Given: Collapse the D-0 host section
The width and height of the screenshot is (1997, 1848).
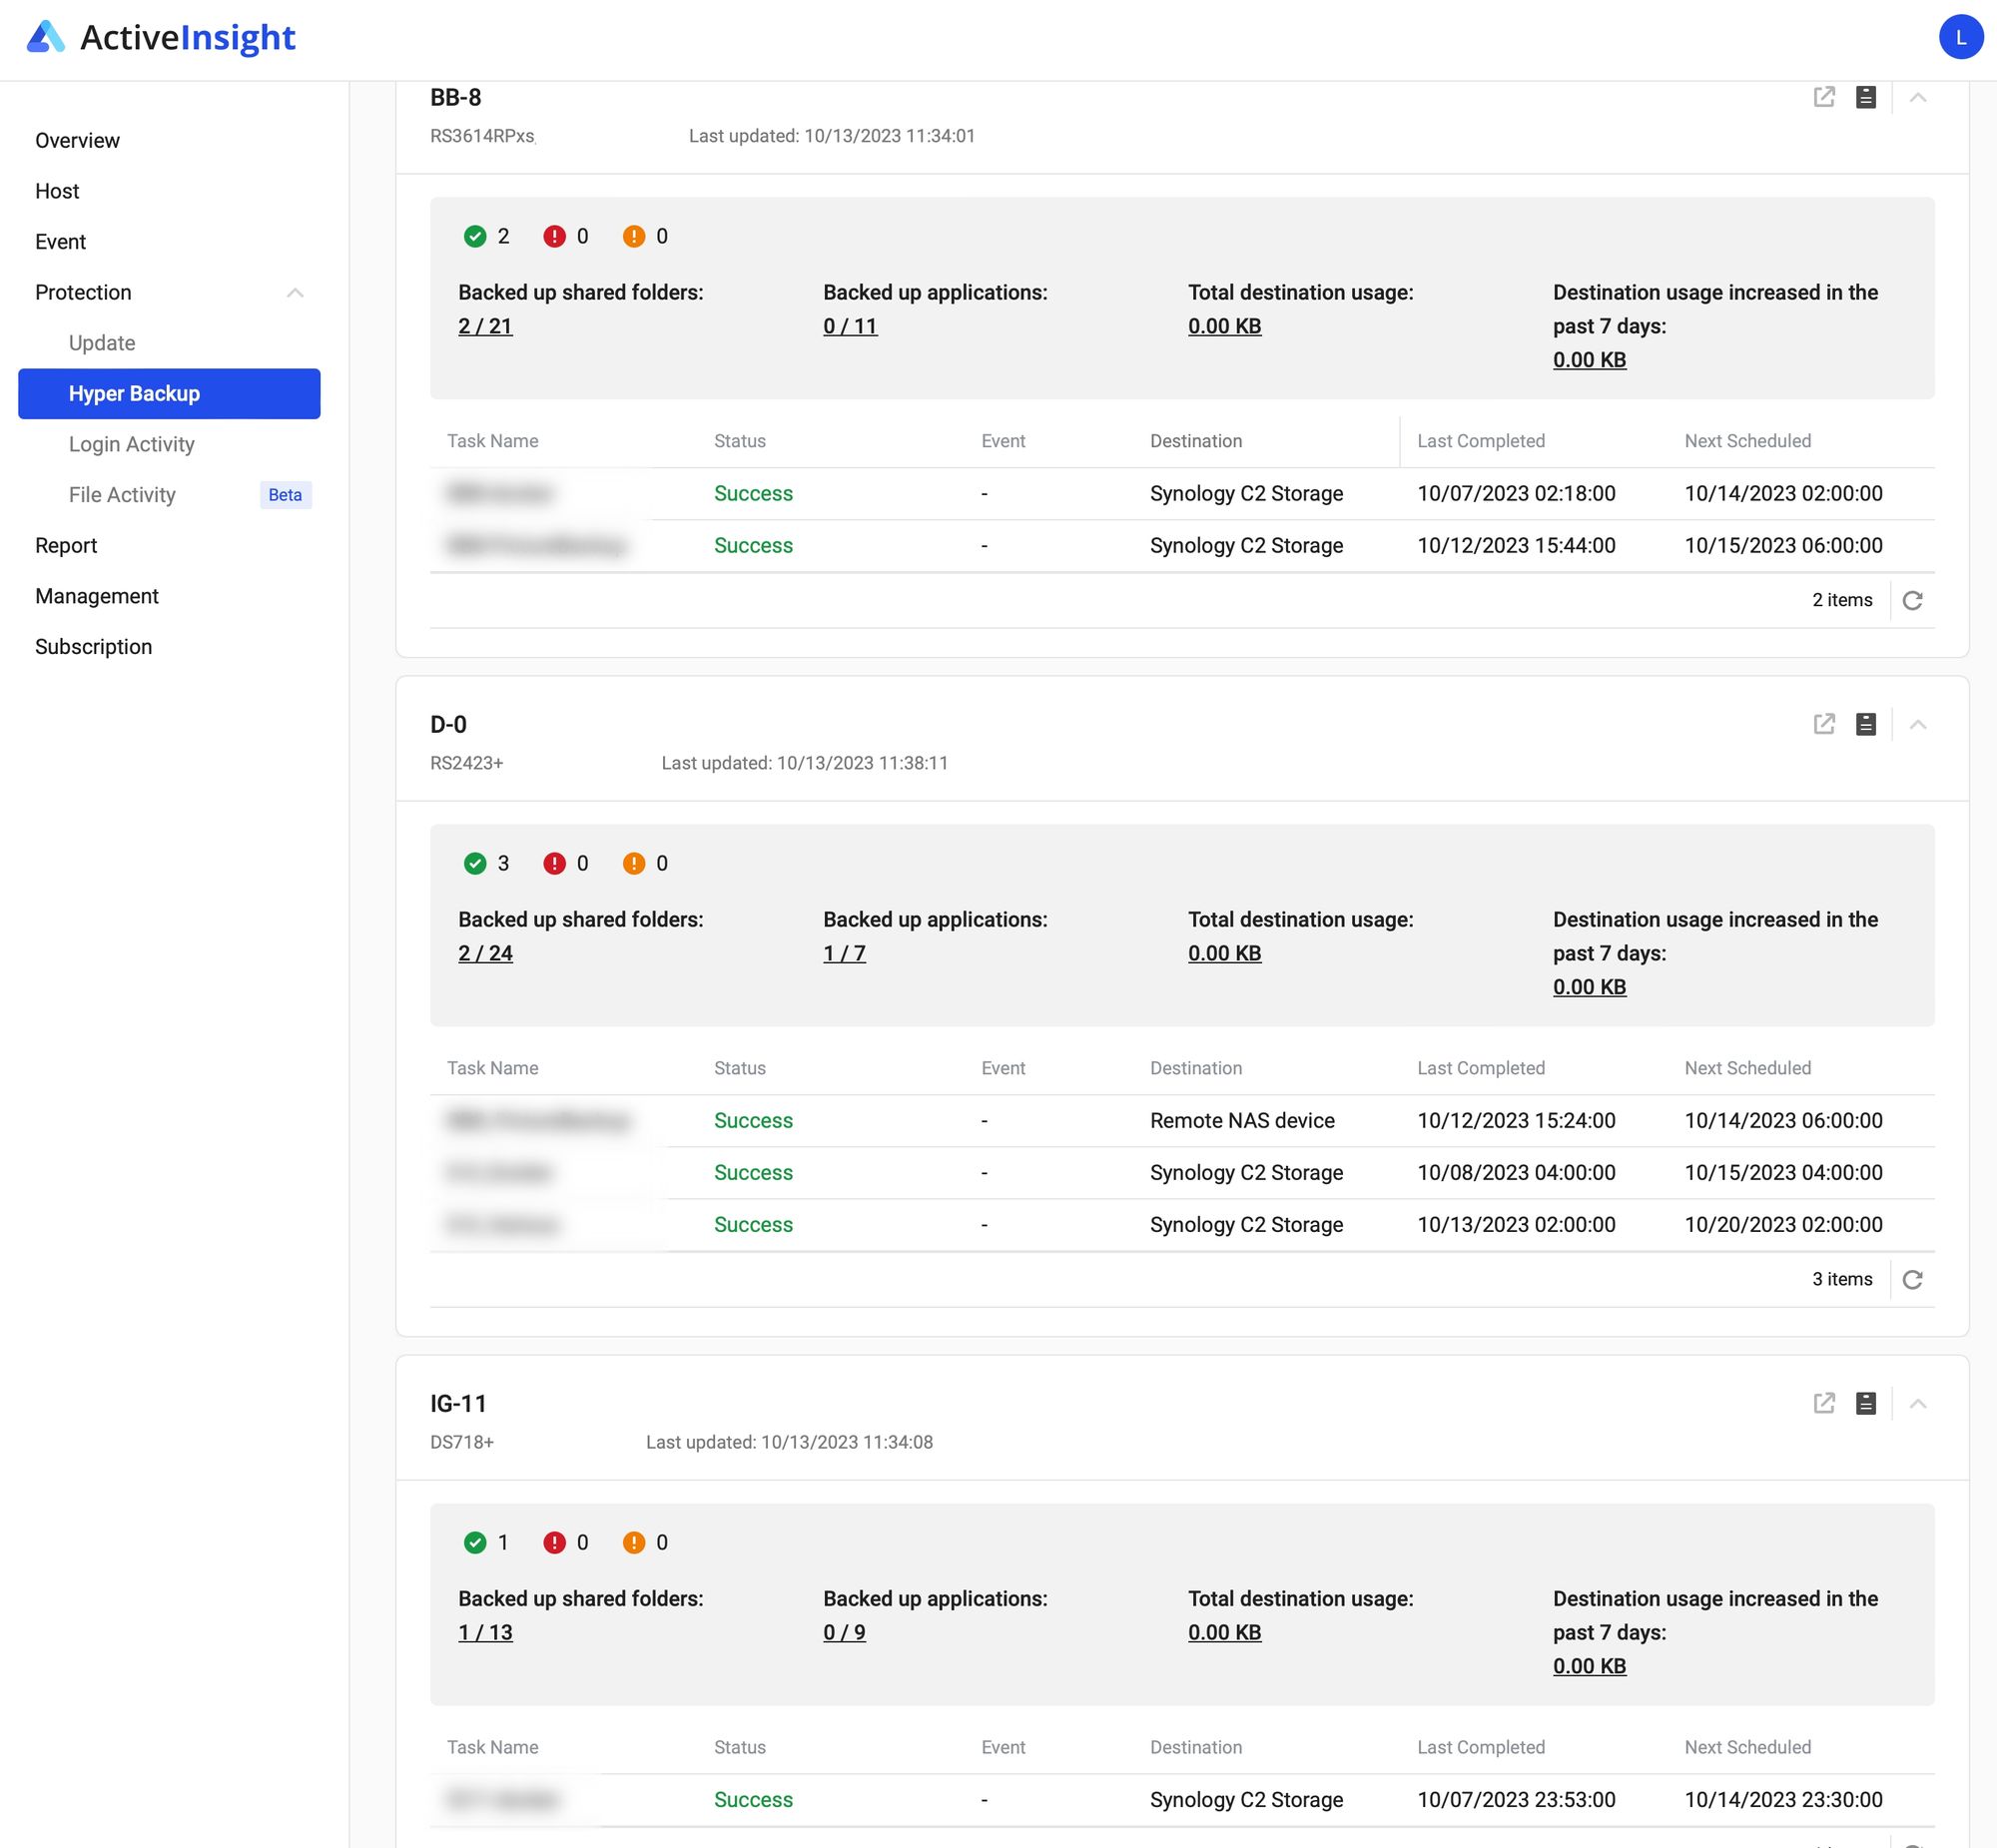Looking at the screenshot, I should click(x=1917, y=724).
